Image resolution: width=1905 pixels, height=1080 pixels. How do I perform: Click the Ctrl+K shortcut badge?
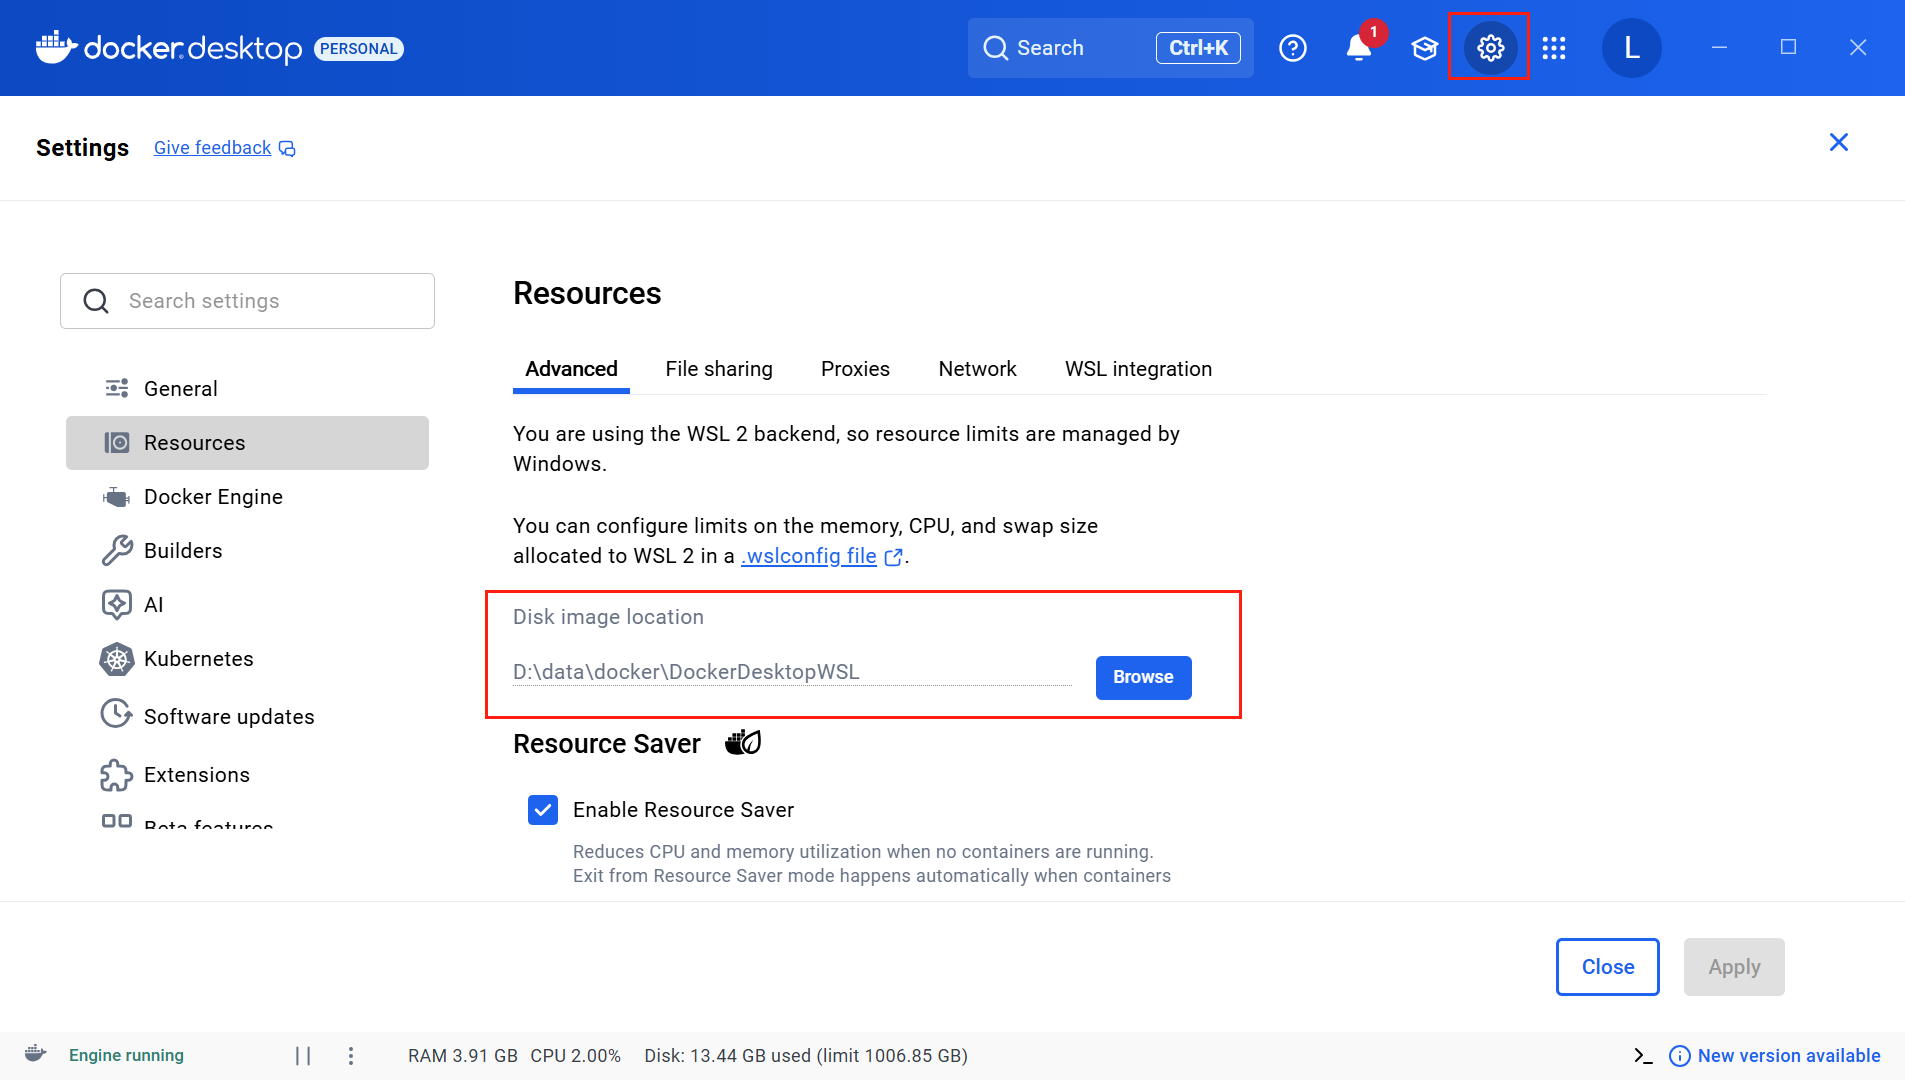coord(1198,48)
